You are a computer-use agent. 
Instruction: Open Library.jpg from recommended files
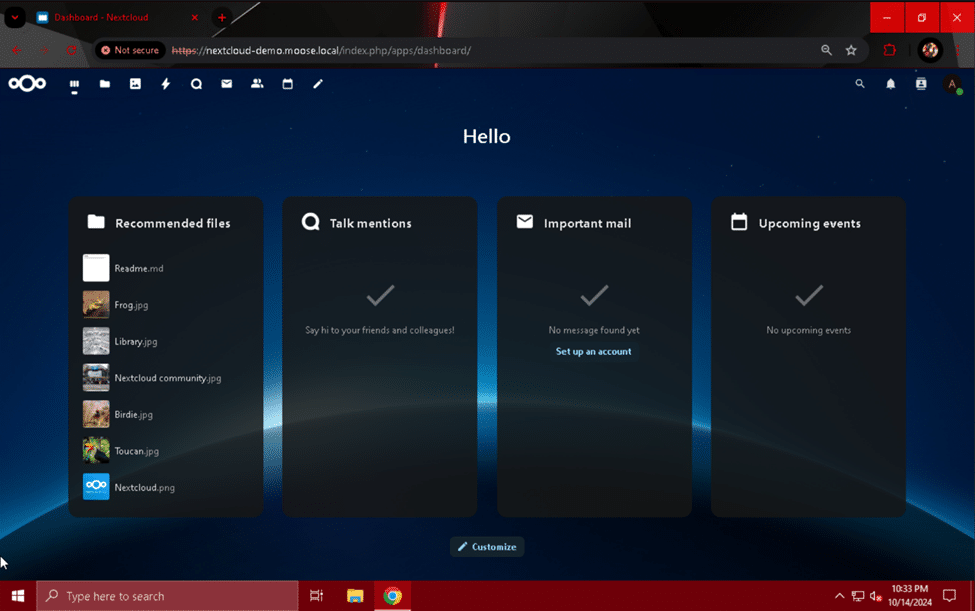pyautogui.click(x=165, y=341)
